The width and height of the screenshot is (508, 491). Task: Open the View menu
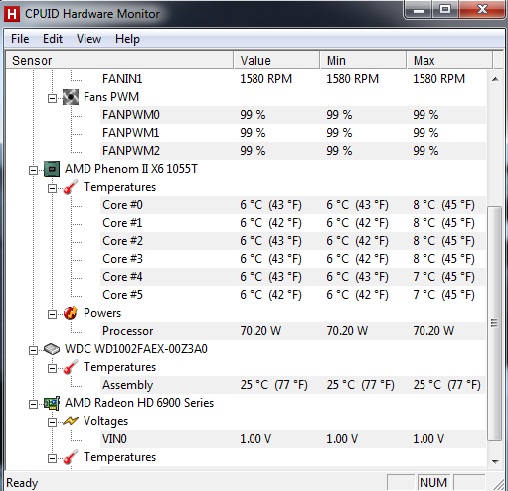pos(89,39)
